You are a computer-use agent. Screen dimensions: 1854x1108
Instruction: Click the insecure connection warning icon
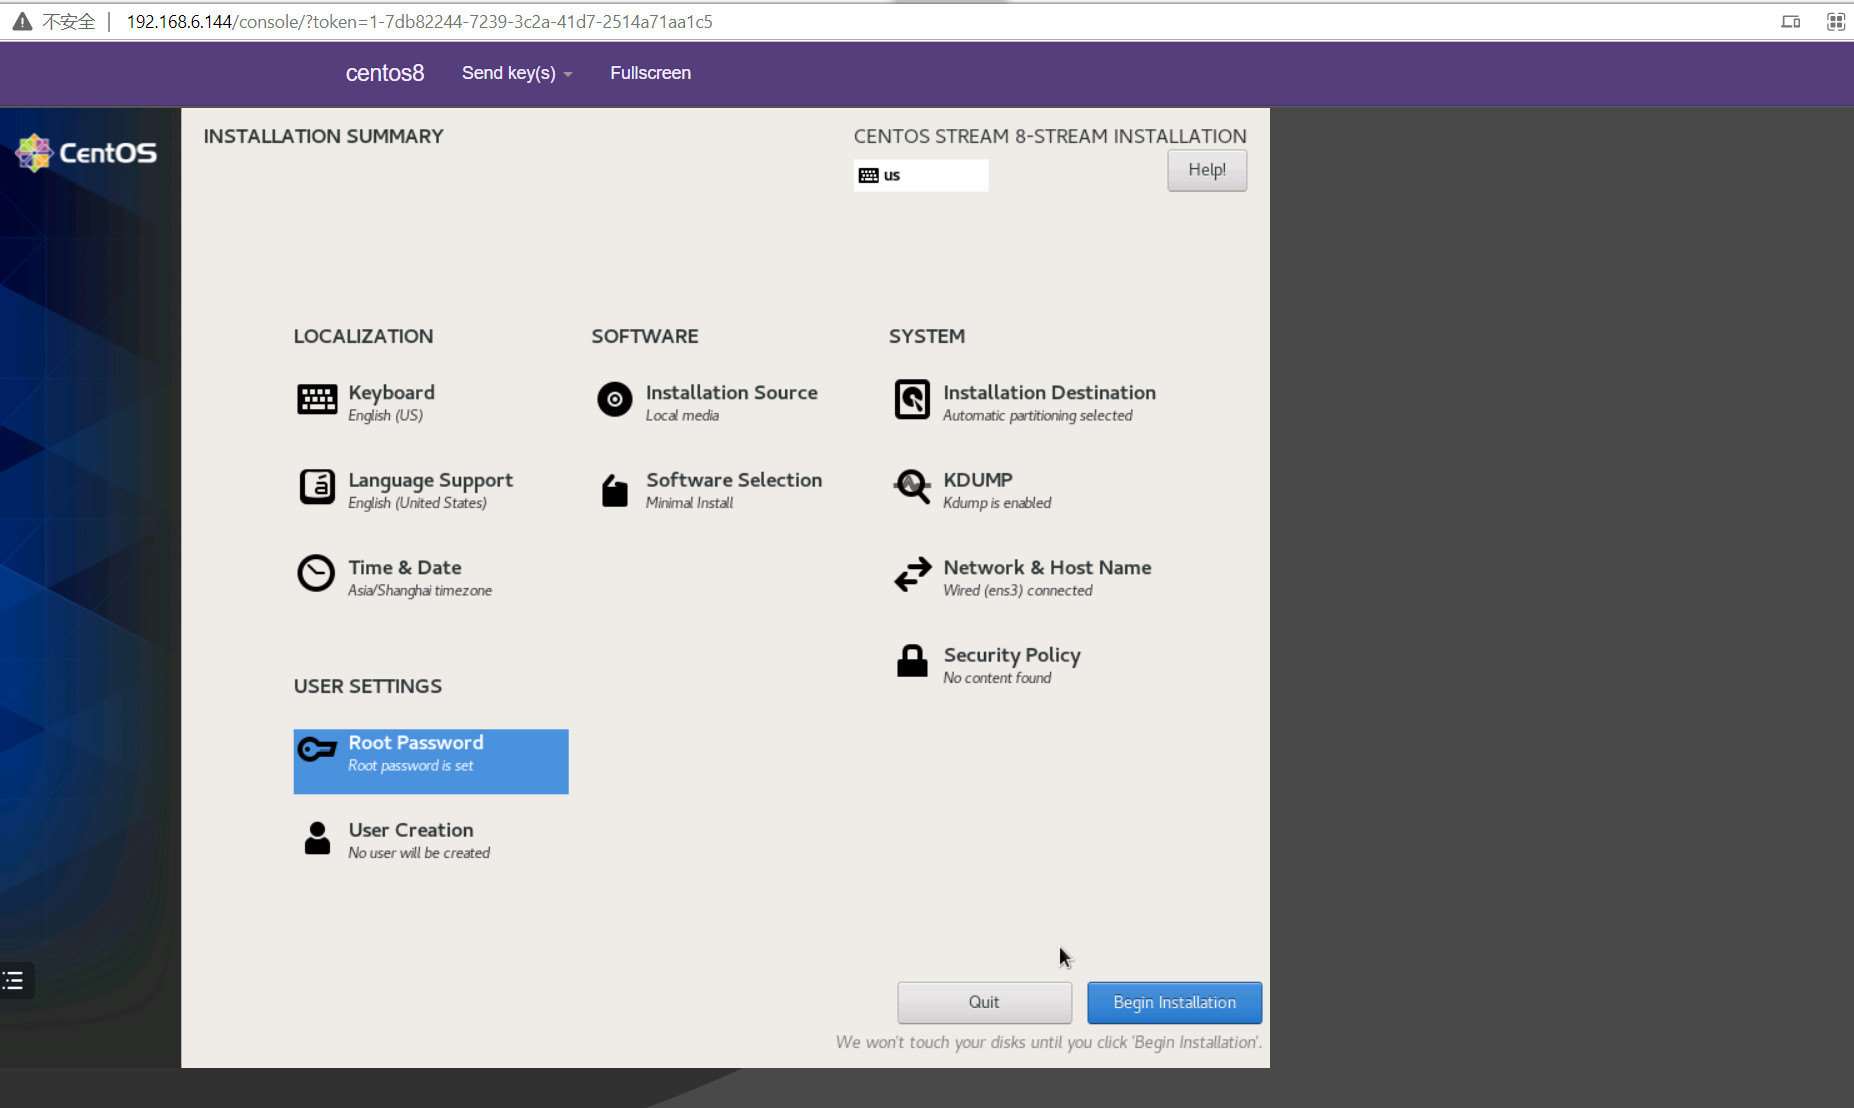tap(22, 22)
